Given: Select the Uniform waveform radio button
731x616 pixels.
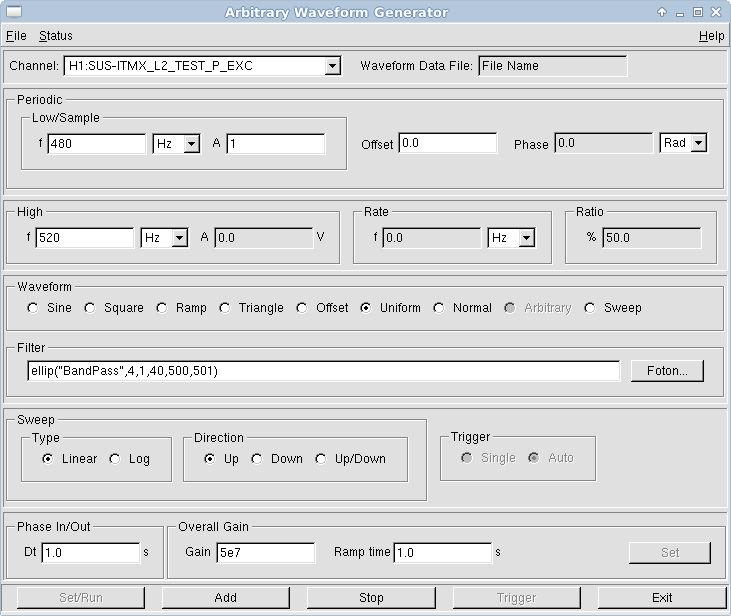Looking at the screenshot, I should click(x=366, y=308).
